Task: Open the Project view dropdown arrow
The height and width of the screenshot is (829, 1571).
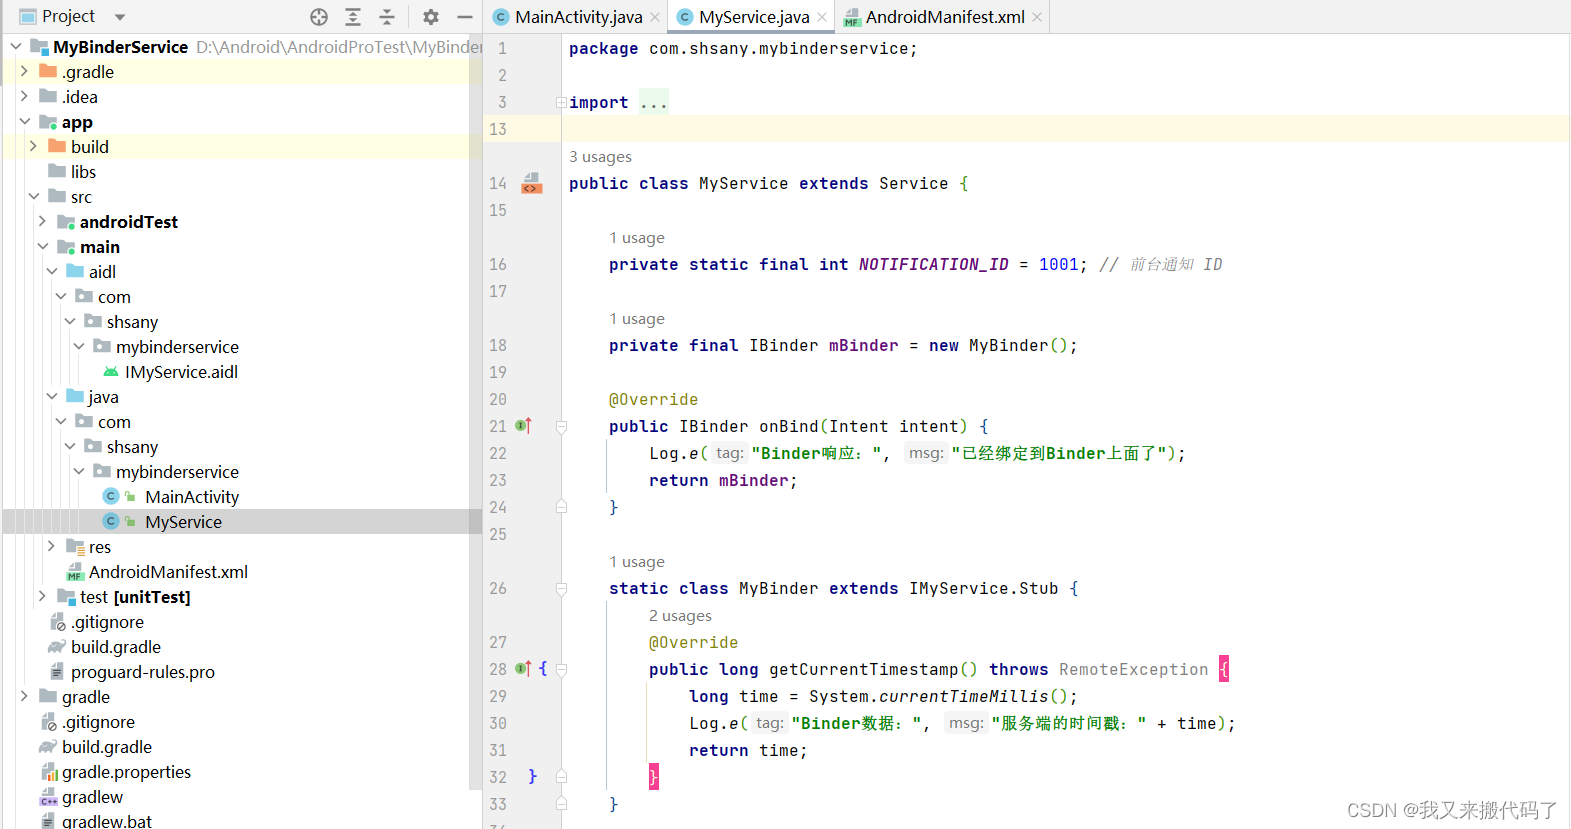Action: pos(120,17)
